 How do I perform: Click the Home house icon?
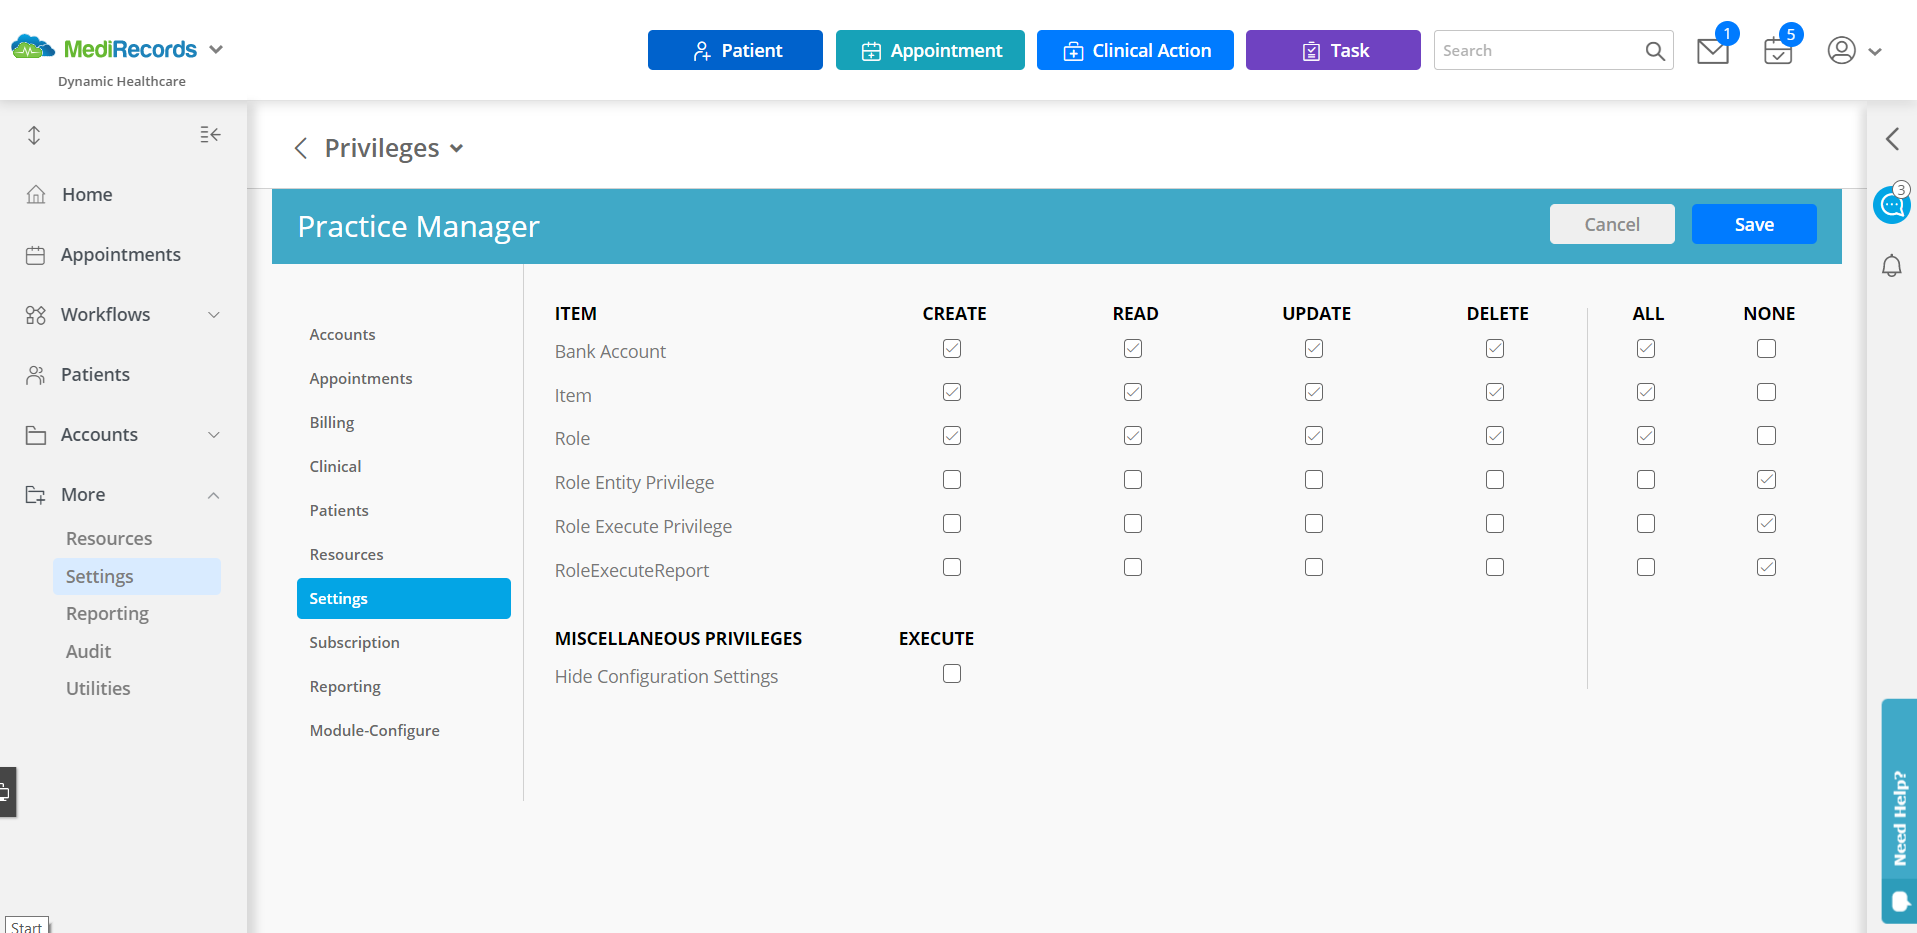coord(36,194)
